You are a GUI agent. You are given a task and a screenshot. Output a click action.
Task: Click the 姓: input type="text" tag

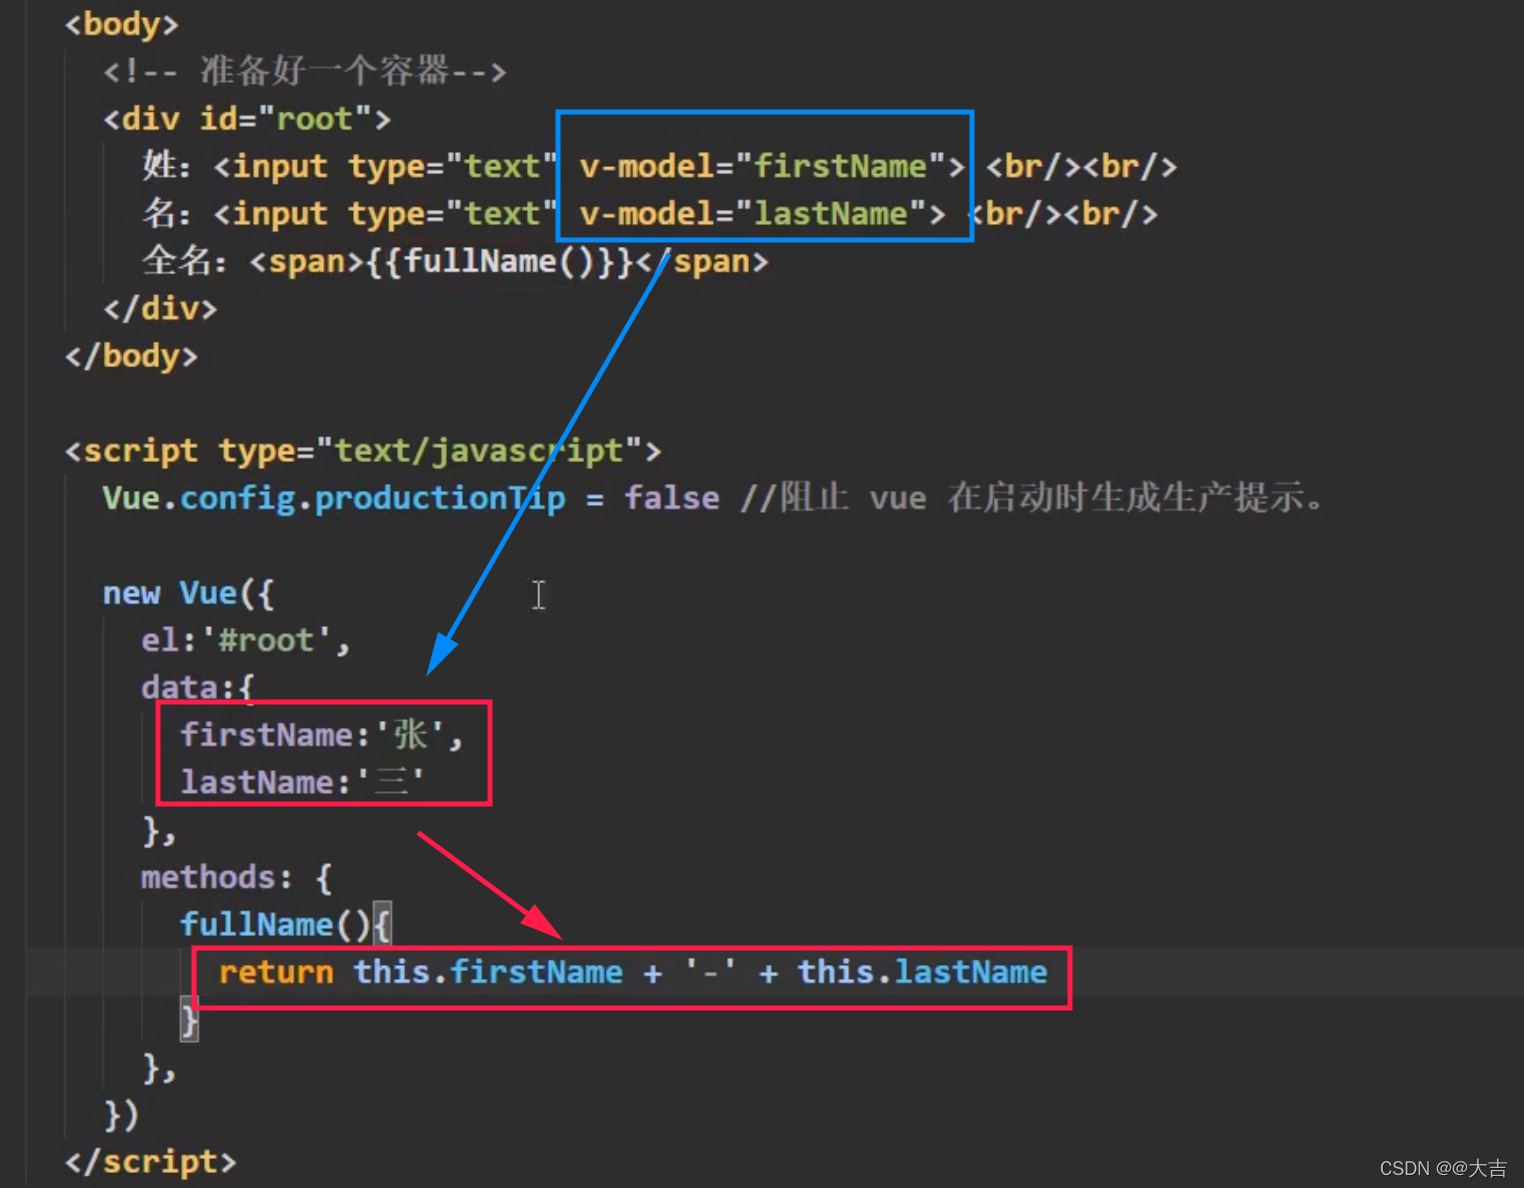click(x=384, y=166)
